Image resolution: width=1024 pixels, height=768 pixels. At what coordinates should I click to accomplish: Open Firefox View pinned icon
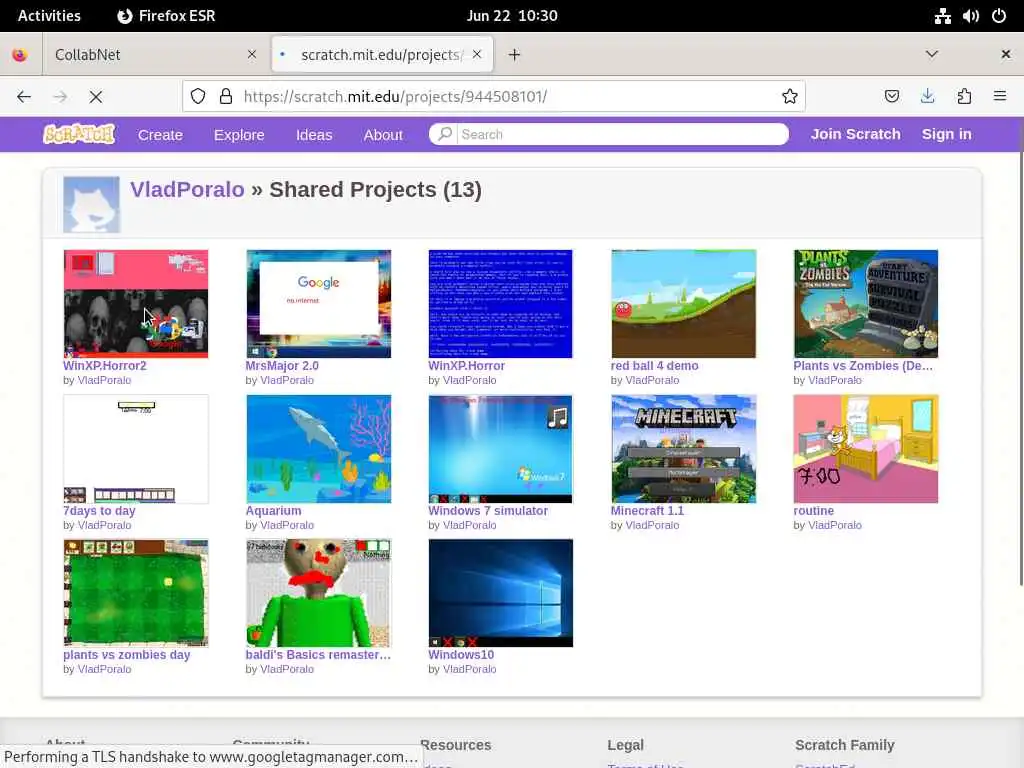20,54
